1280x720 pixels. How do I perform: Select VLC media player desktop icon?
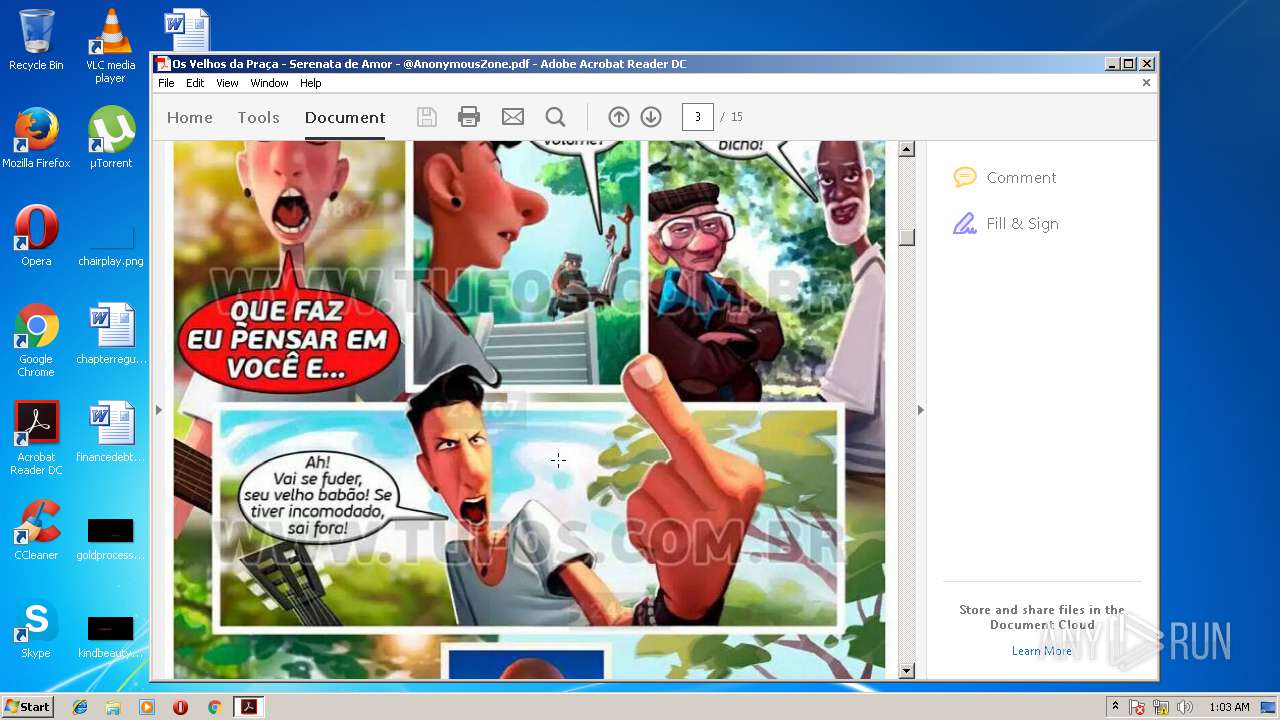(110, 46)
